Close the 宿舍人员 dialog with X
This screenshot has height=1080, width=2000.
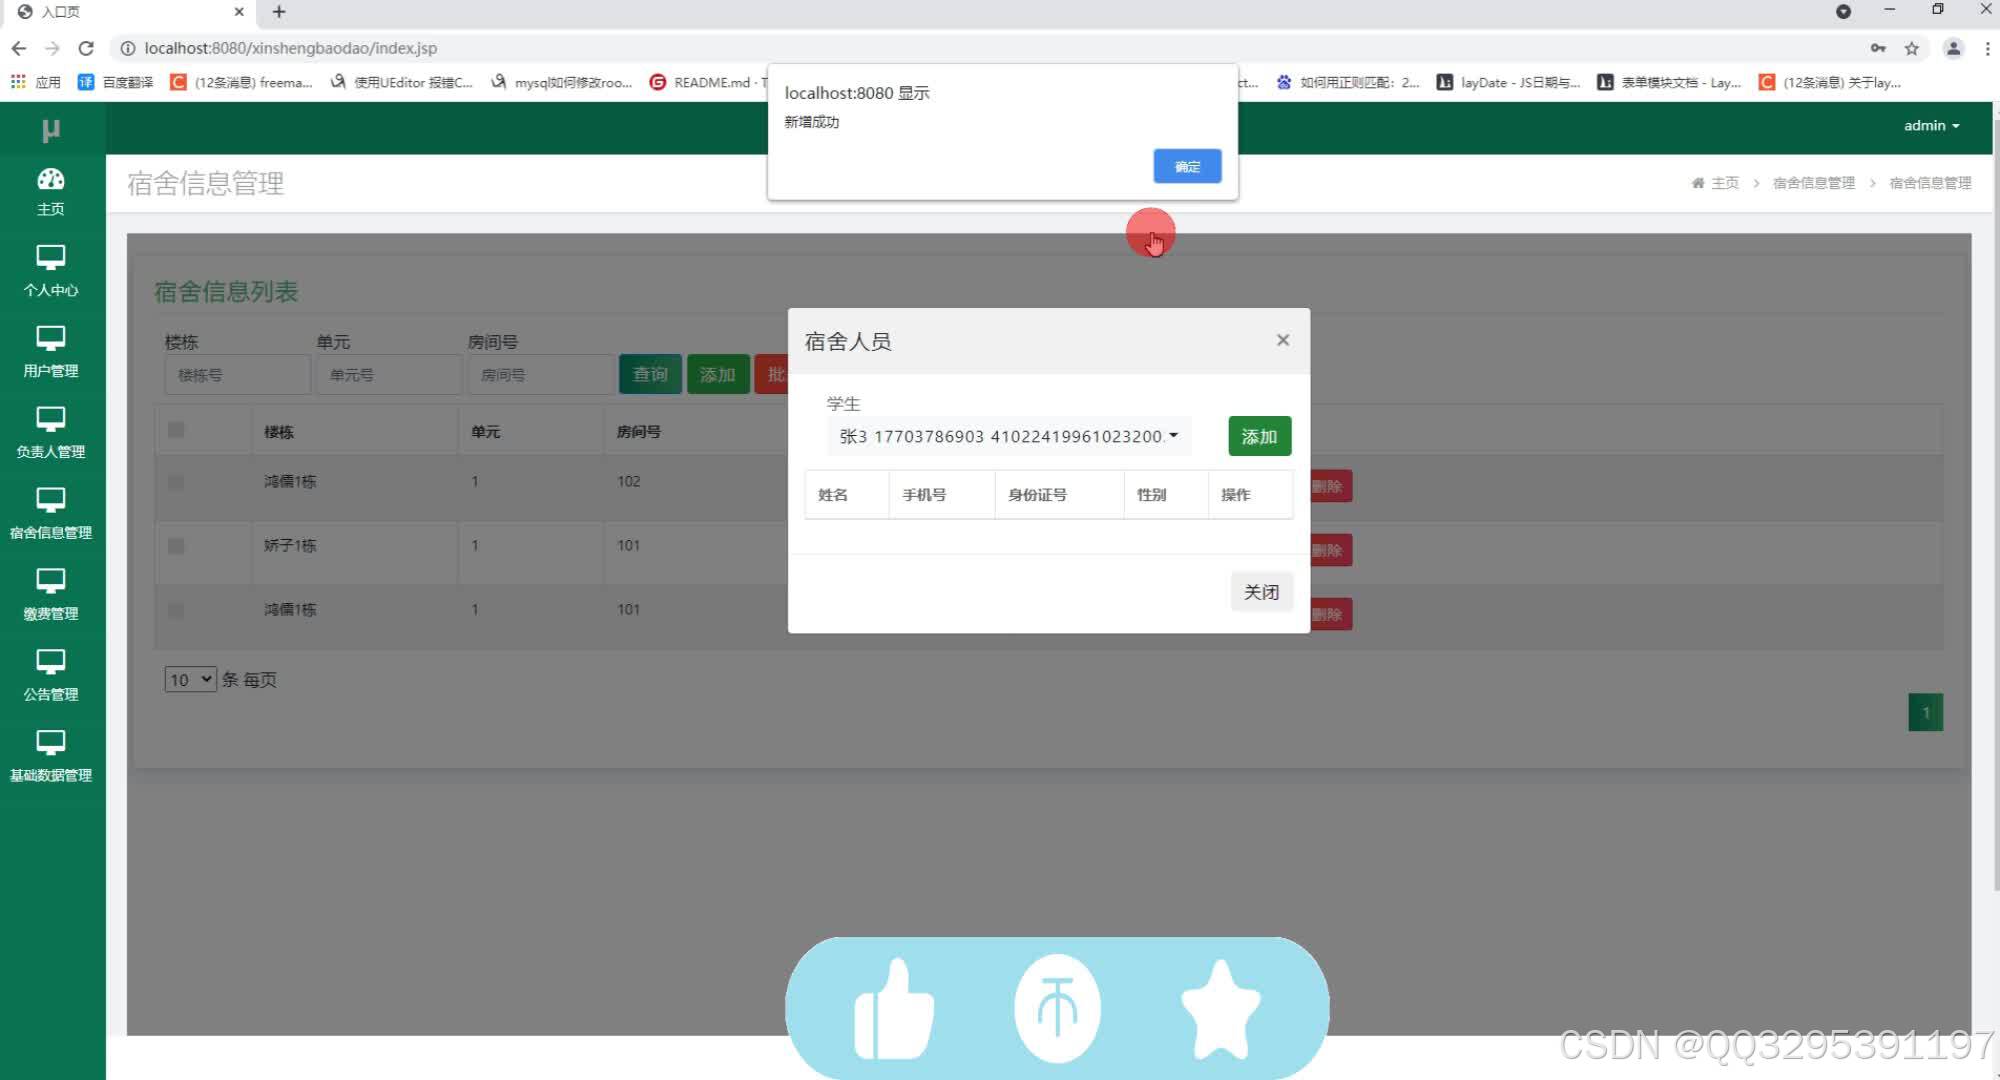click(x=1283, y=340)
